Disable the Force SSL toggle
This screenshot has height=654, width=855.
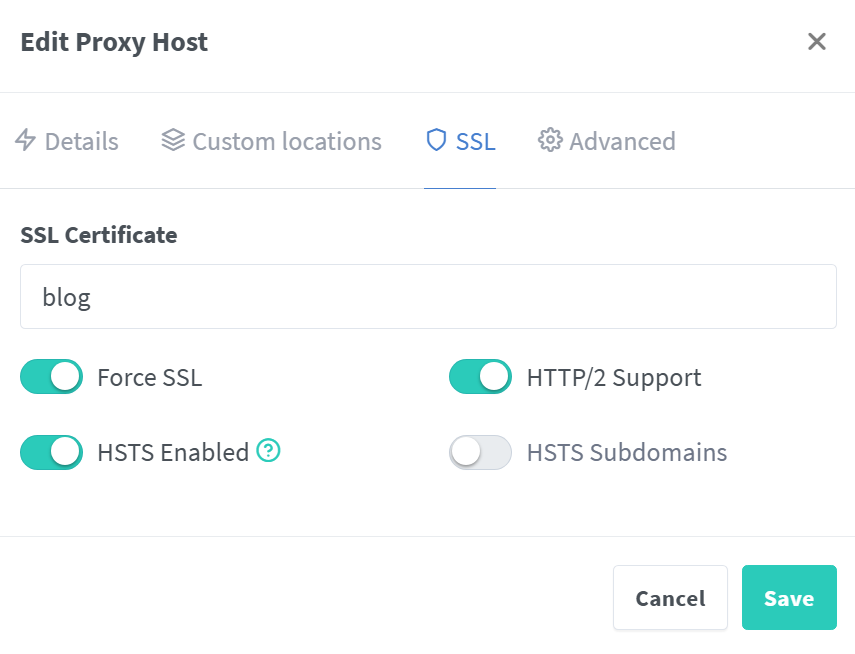(51, 377)
